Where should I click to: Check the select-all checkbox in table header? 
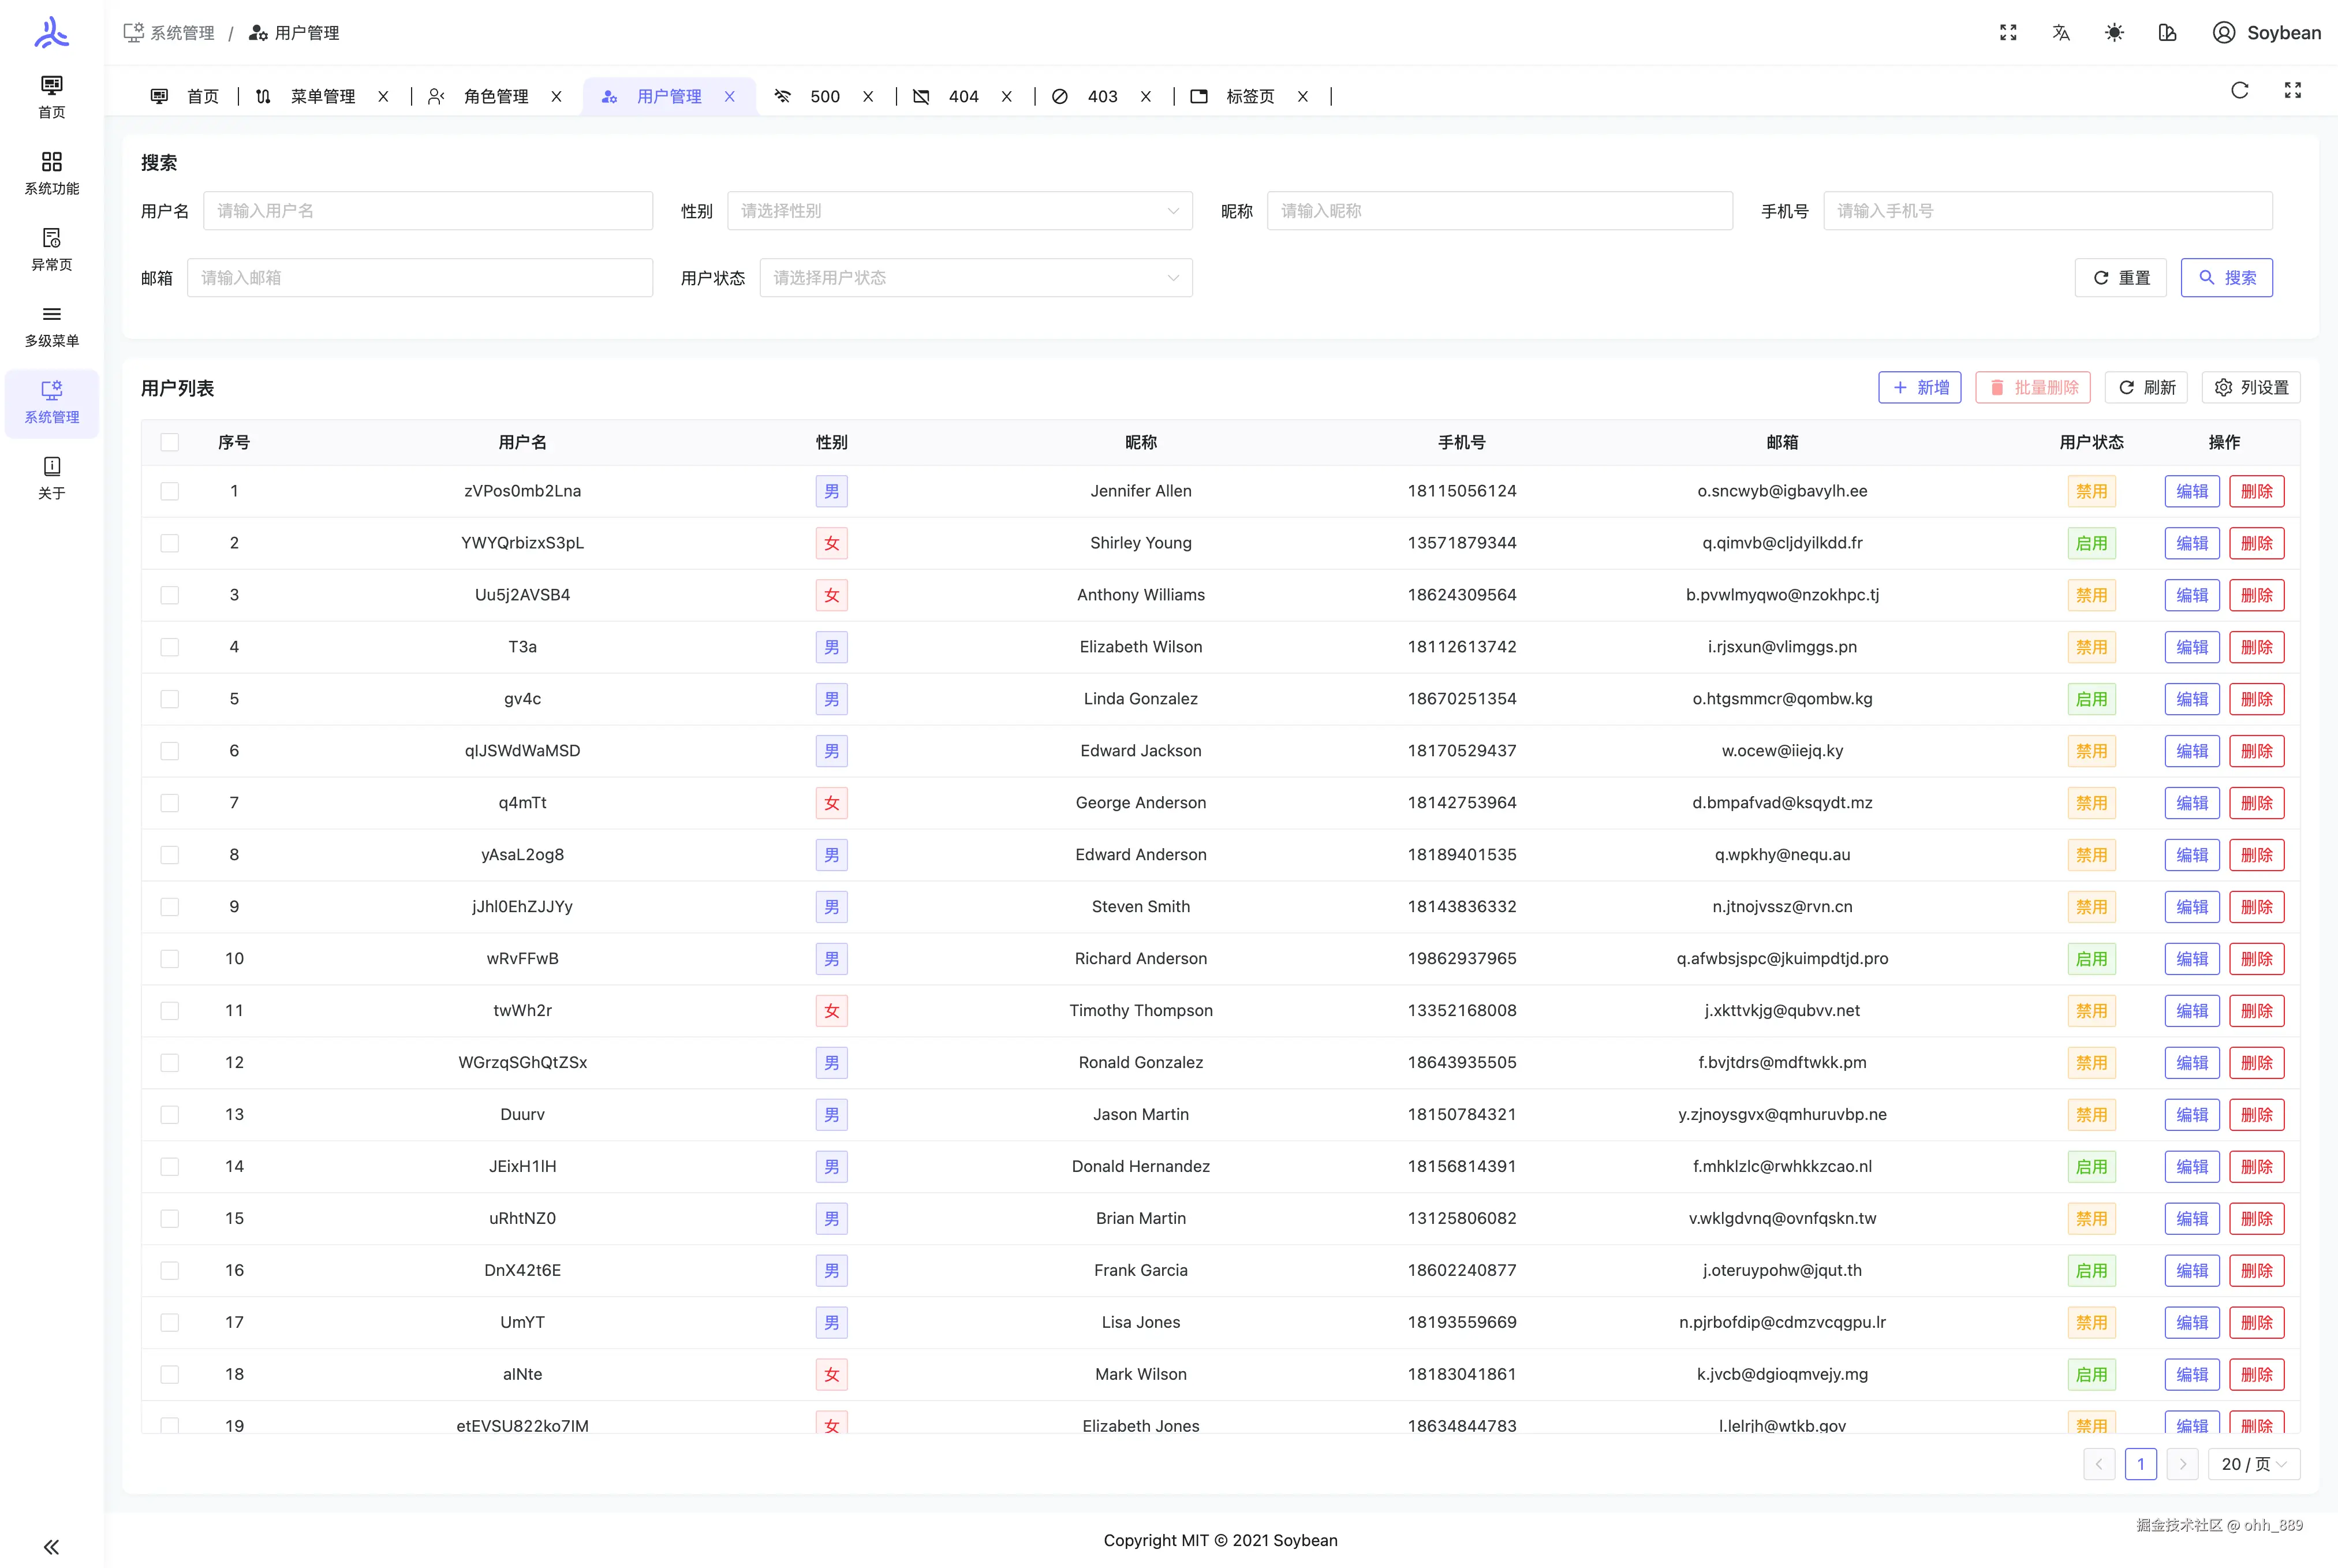tap(170, 442)
